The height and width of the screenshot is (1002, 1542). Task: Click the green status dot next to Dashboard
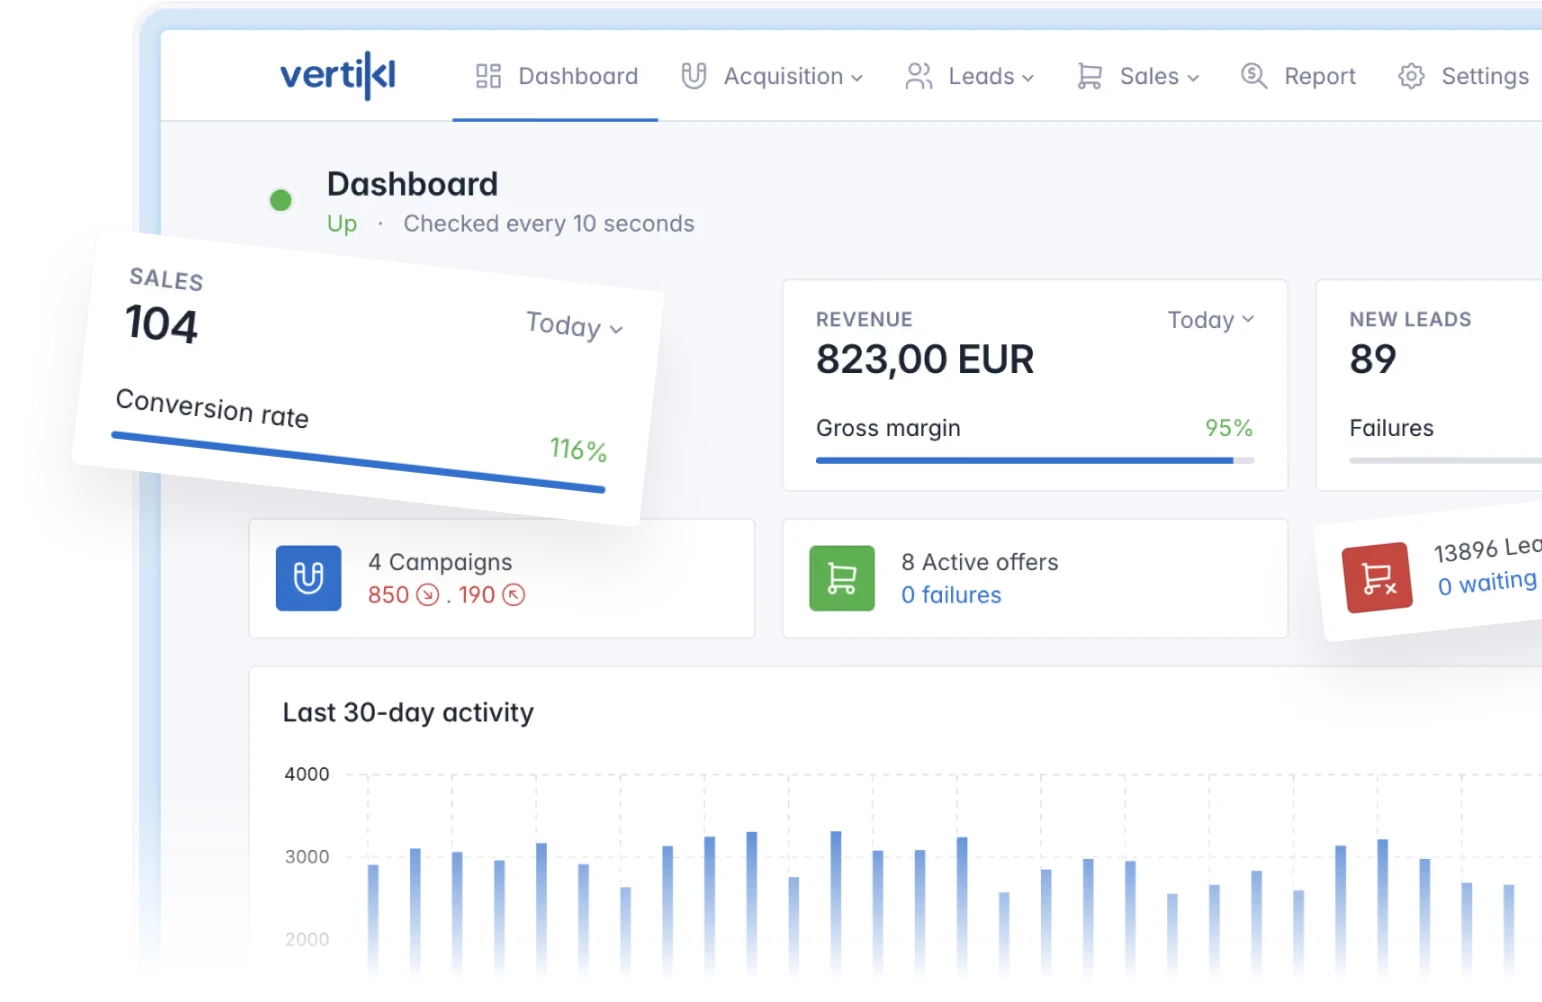(x=281, y=200)
